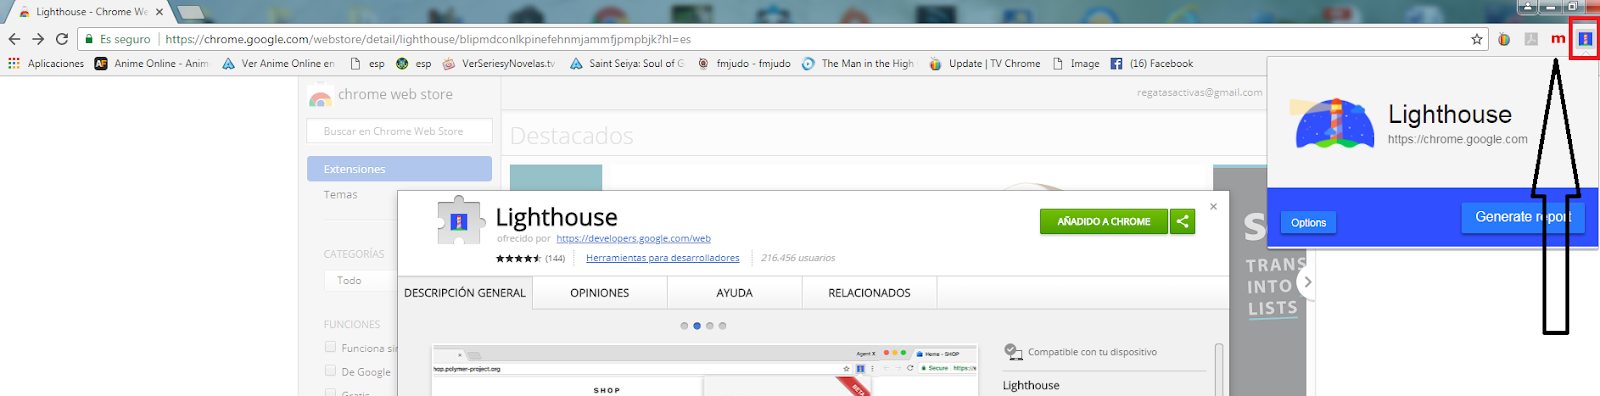Click the star rating with 144 reviews
This screenshot has width=1600, height=396.
pyautogui.click(x=530, y=258)
